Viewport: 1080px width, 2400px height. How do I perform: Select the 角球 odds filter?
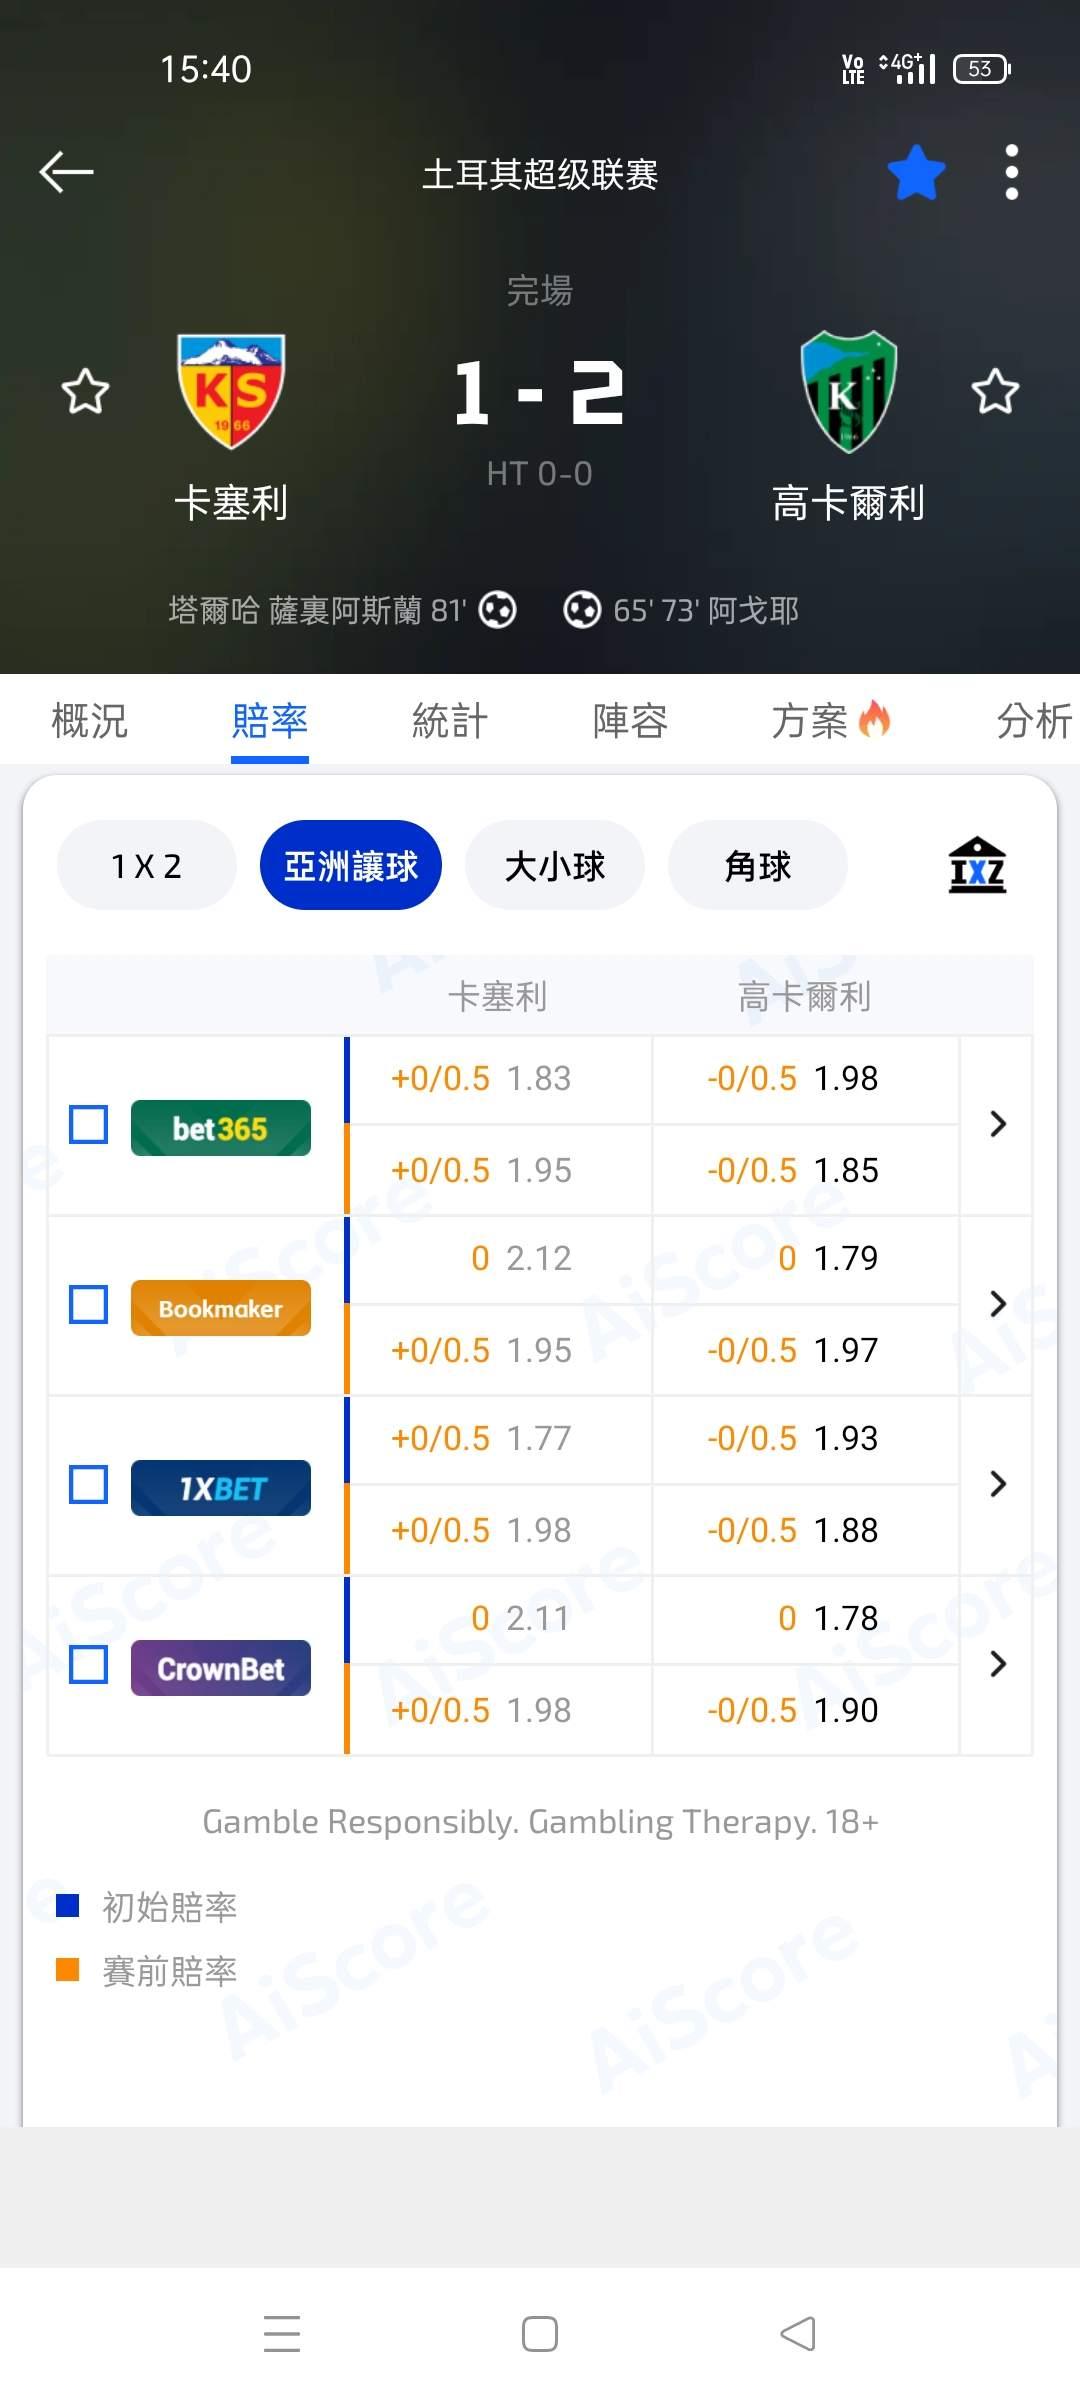758,865
